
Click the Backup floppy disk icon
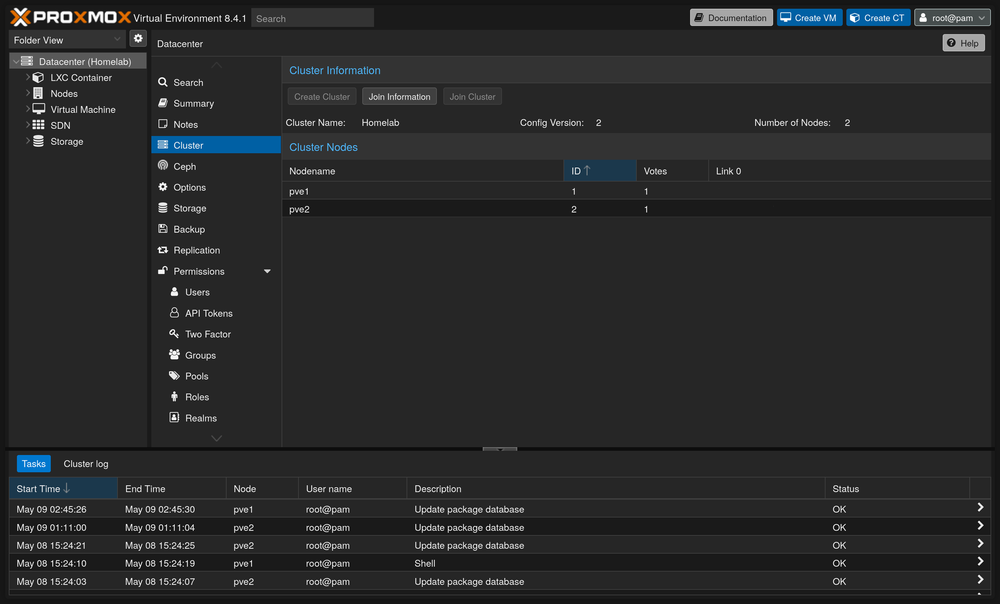(163, 229)
